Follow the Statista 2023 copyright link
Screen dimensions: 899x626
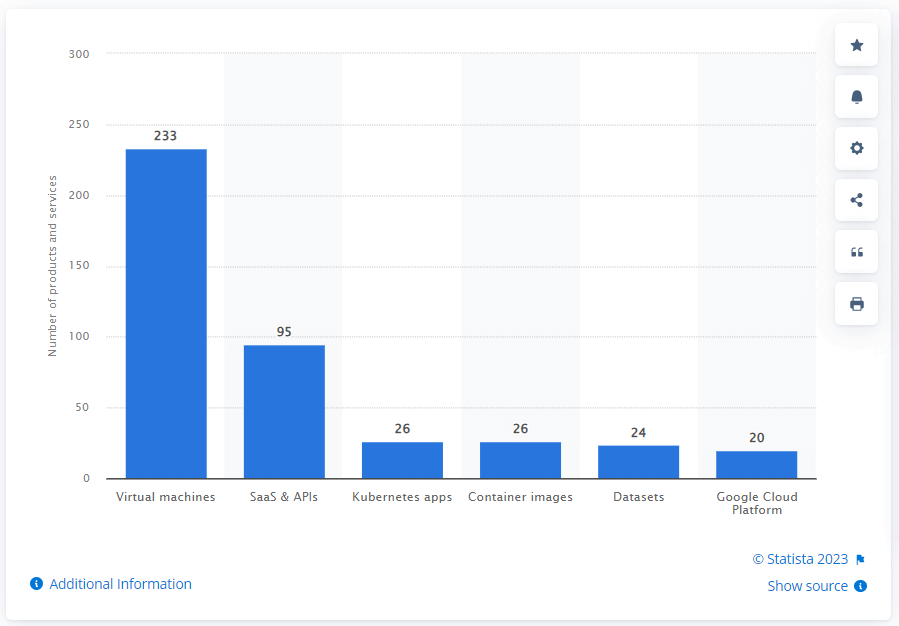pyautogui.click(x=798, y=559)
